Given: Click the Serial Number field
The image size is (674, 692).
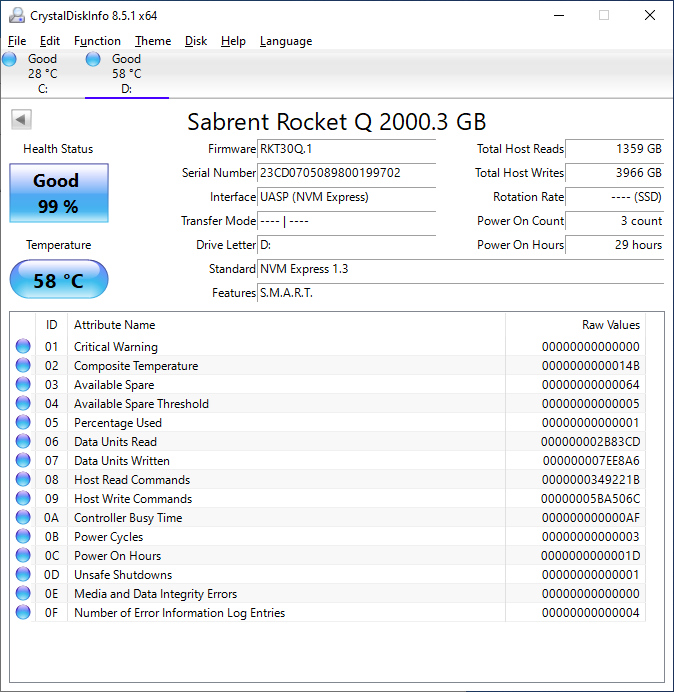Looking at the screenshot, I should 346,173.
